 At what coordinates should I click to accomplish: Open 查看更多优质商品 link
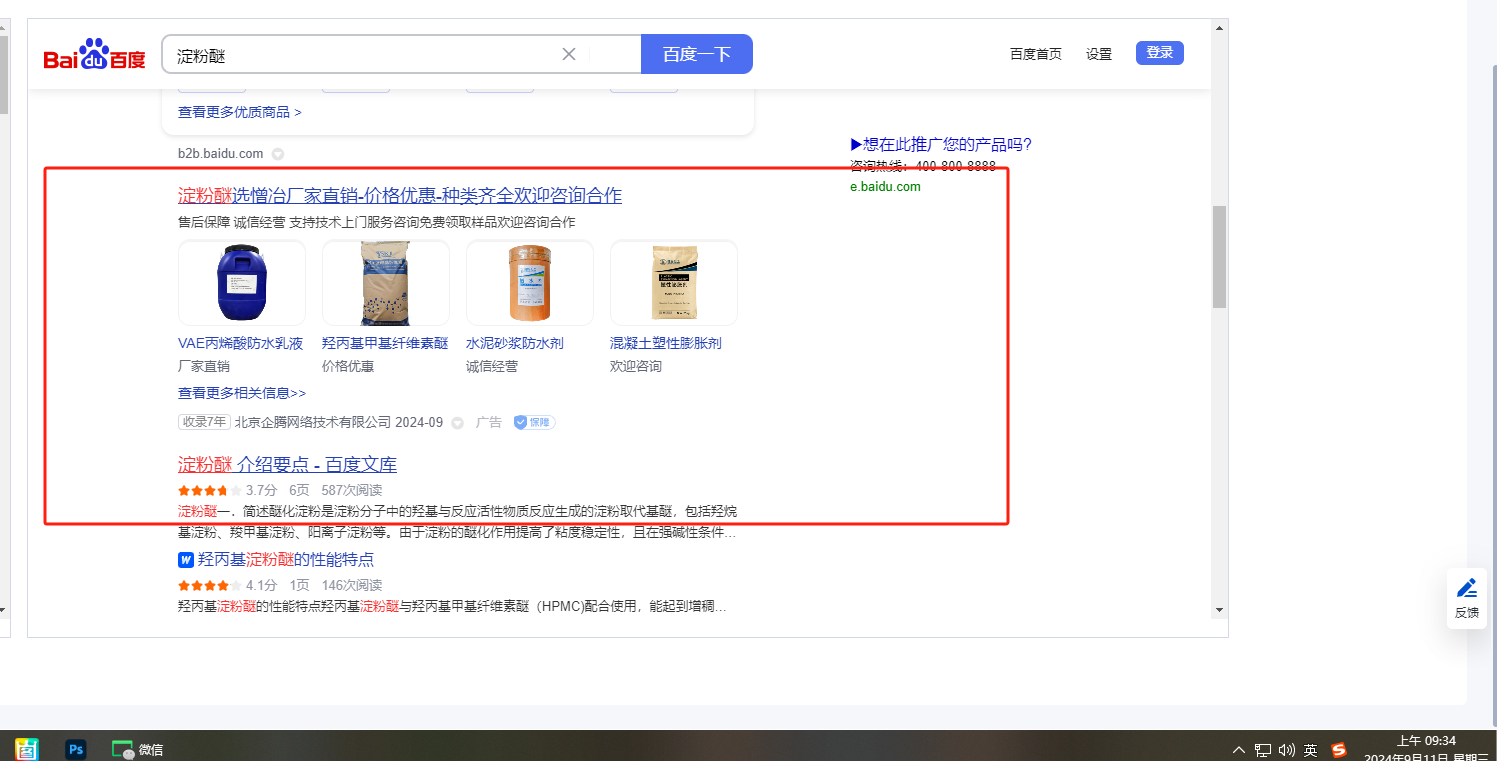coord(240,112)
